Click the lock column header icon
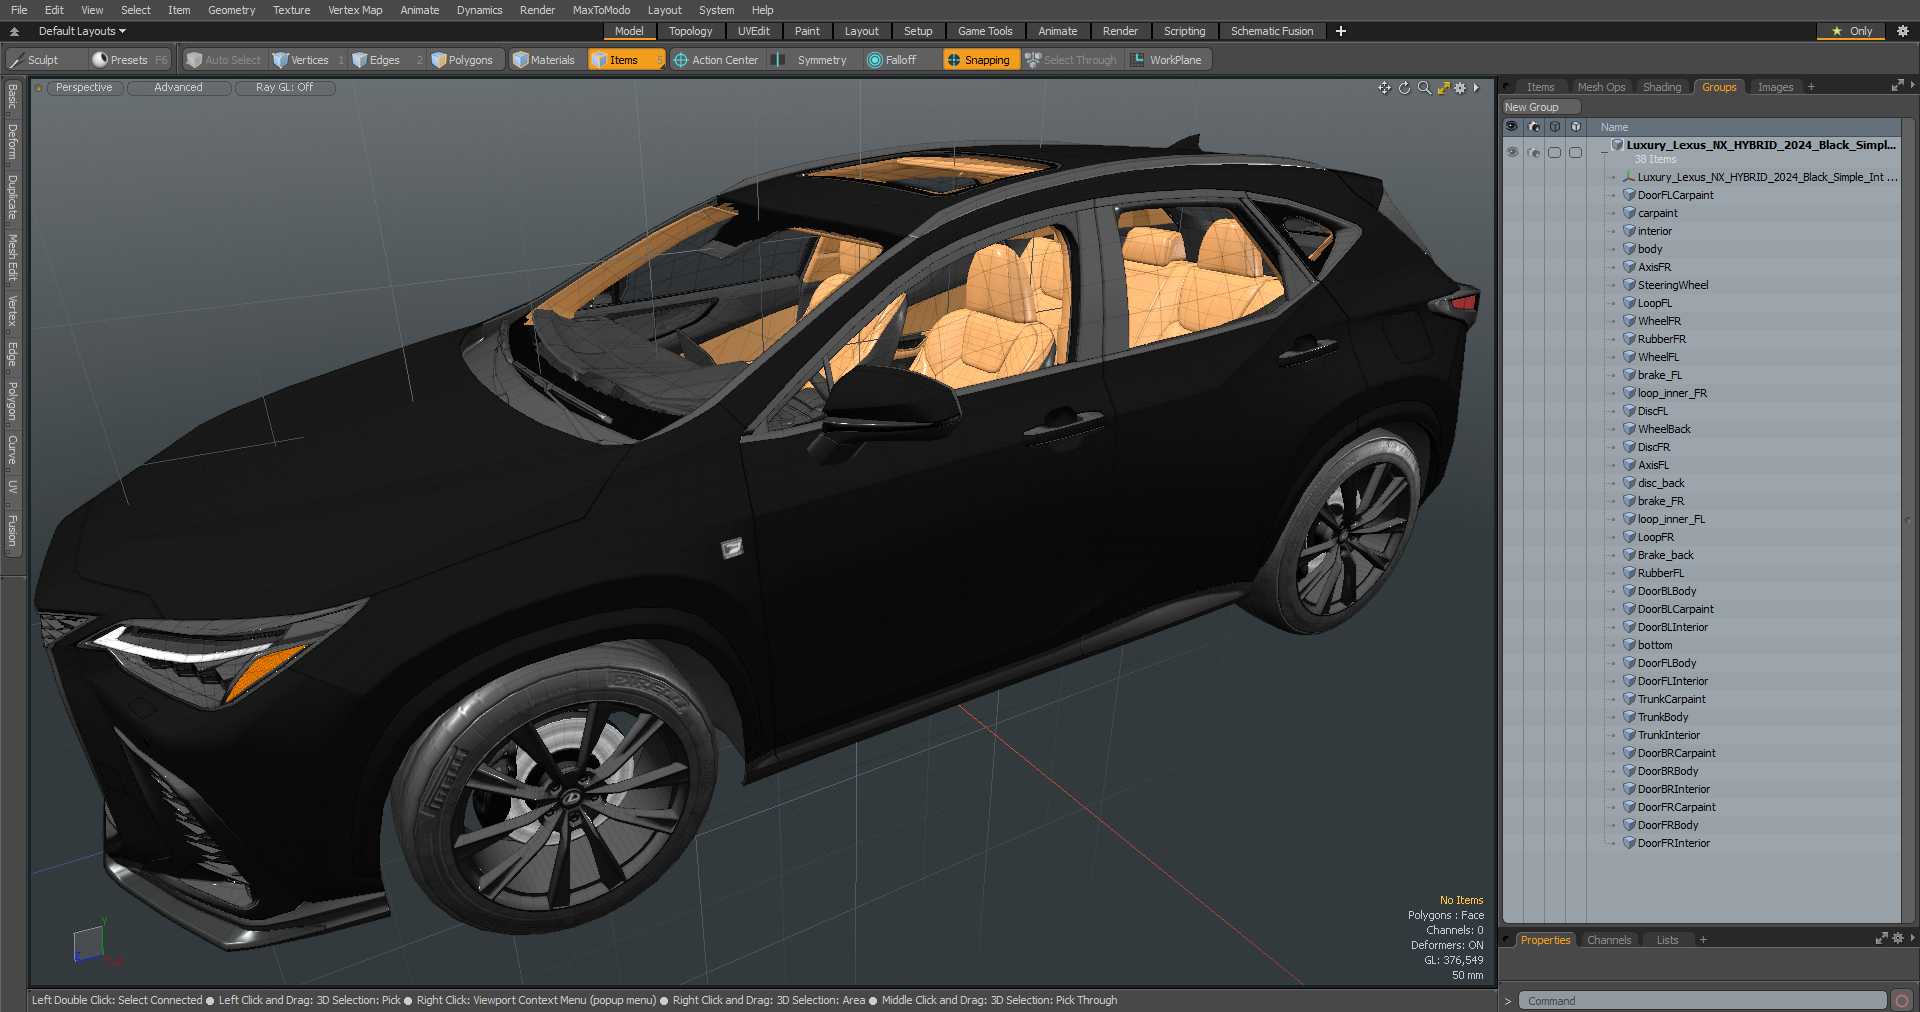 tap(1555, 127)
